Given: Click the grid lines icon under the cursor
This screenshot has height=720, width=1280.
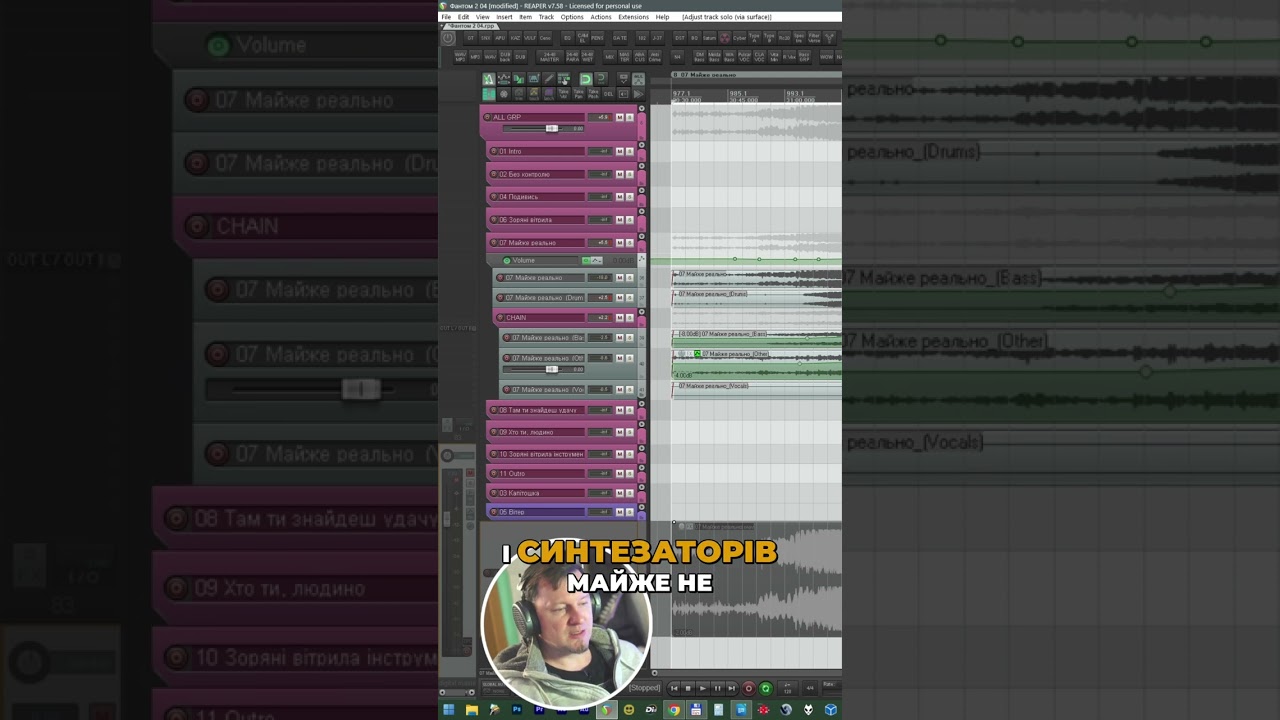Looking at the screenshot, I should (563, 79).
